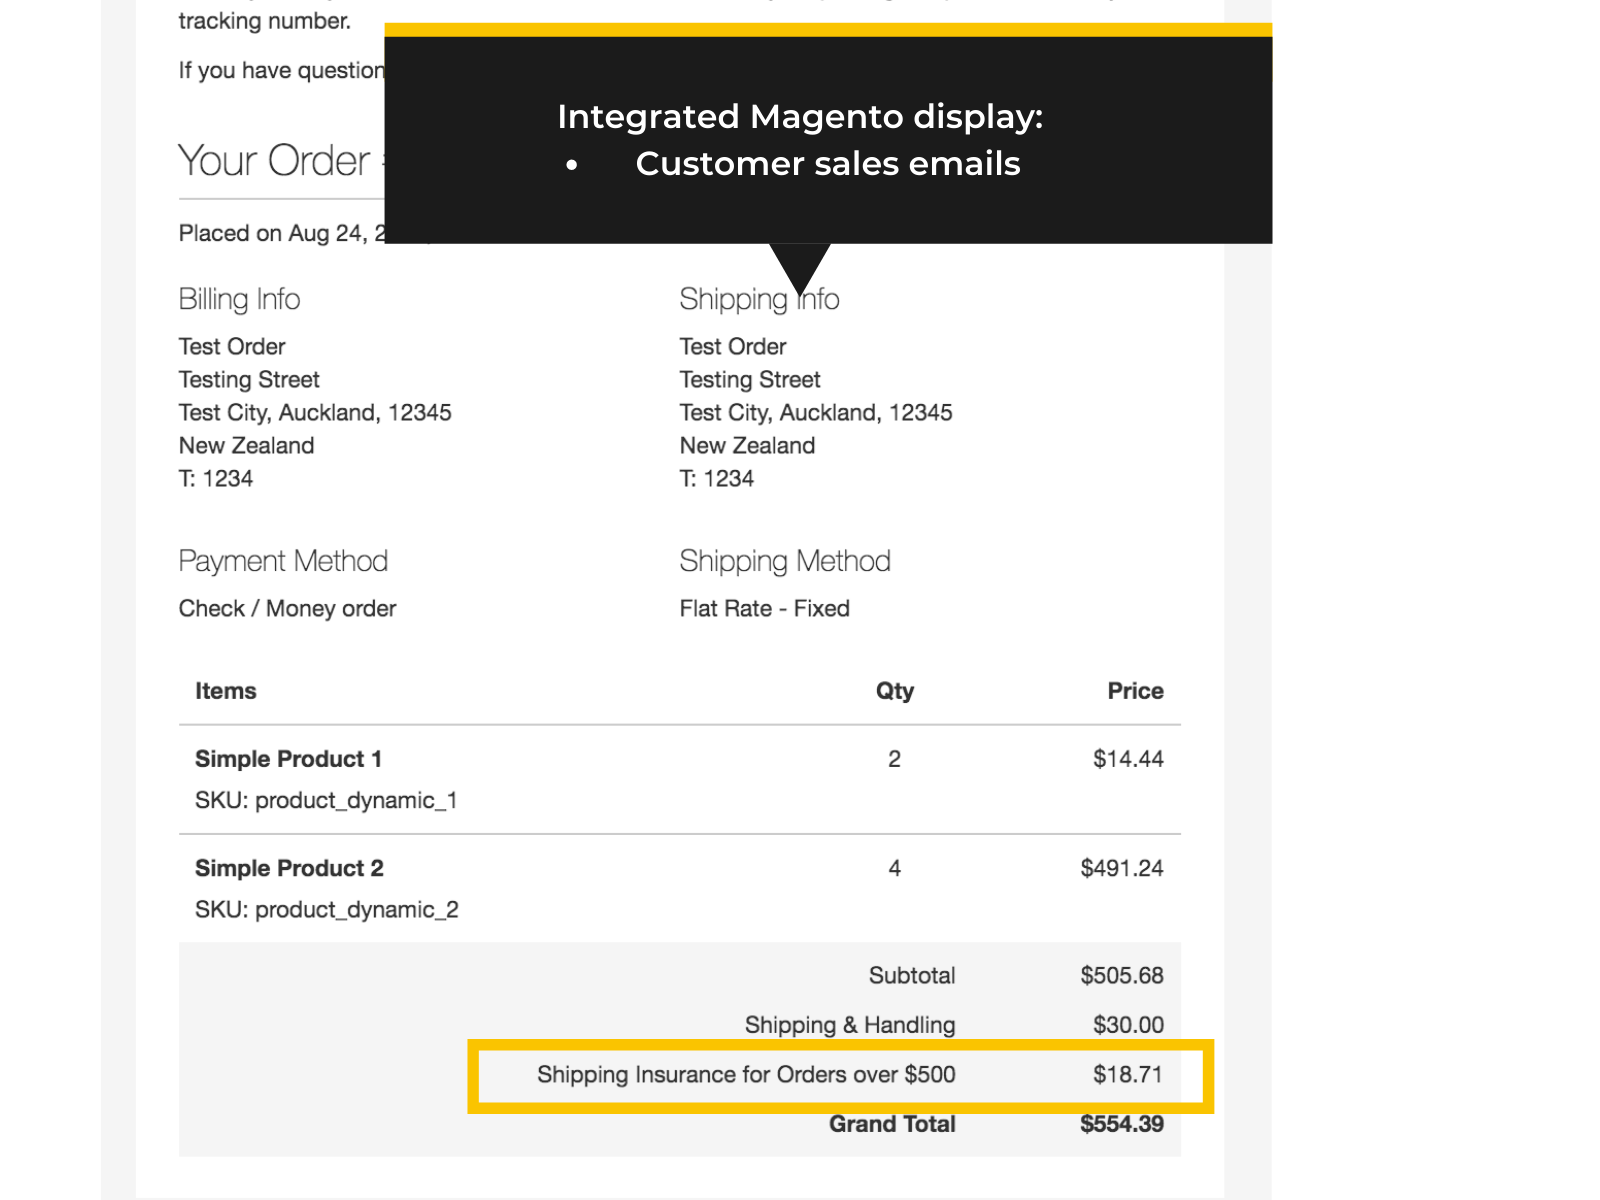
Task: Select 'Payment Method' heading text
Action: pyautogui.click(x=283, y=561)
